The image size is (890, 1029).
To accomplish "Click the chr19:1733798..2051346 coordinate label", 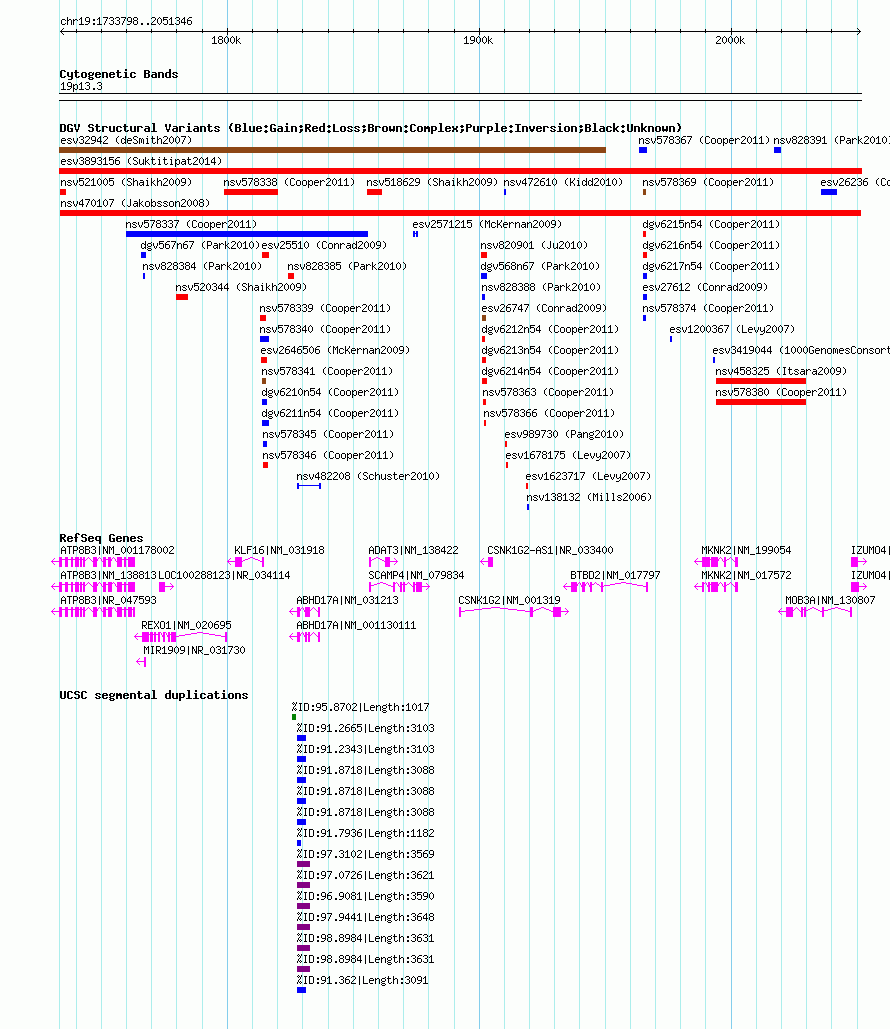I will coord(127,22).
